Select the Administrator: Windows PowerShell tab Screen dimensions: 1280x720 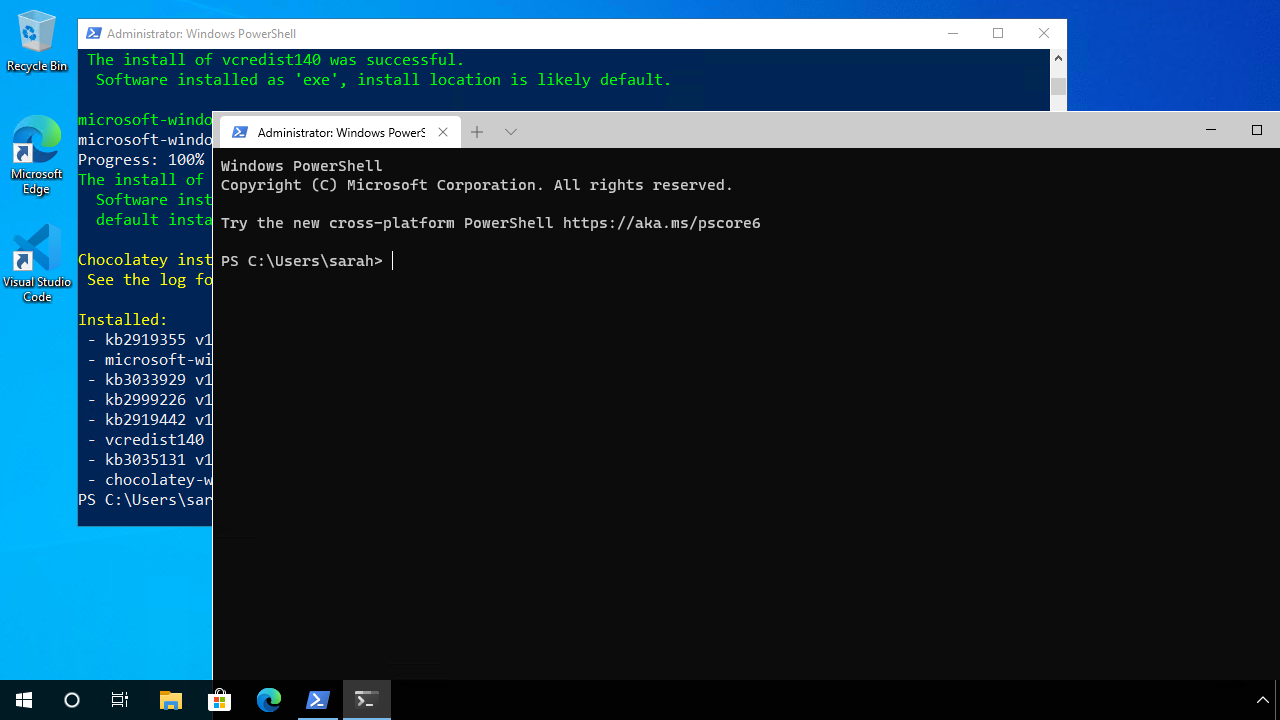coord(340,131)
